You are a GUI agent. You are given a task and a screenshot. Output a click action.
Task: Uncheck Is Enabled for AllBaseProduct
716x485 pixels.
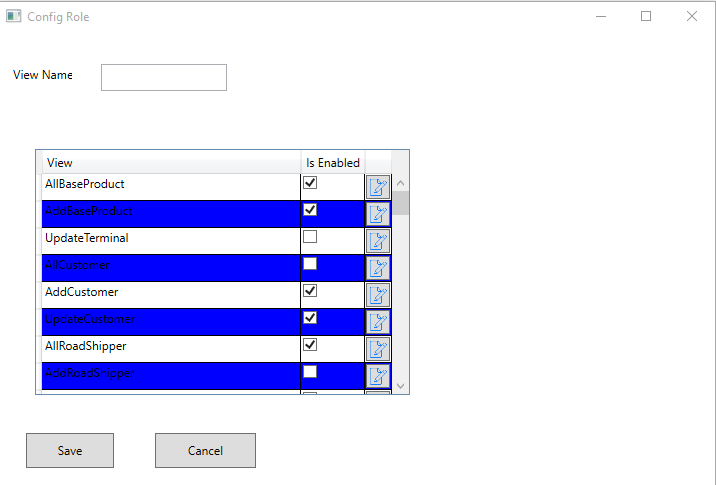pyautogui.click(x=310, y=183)
